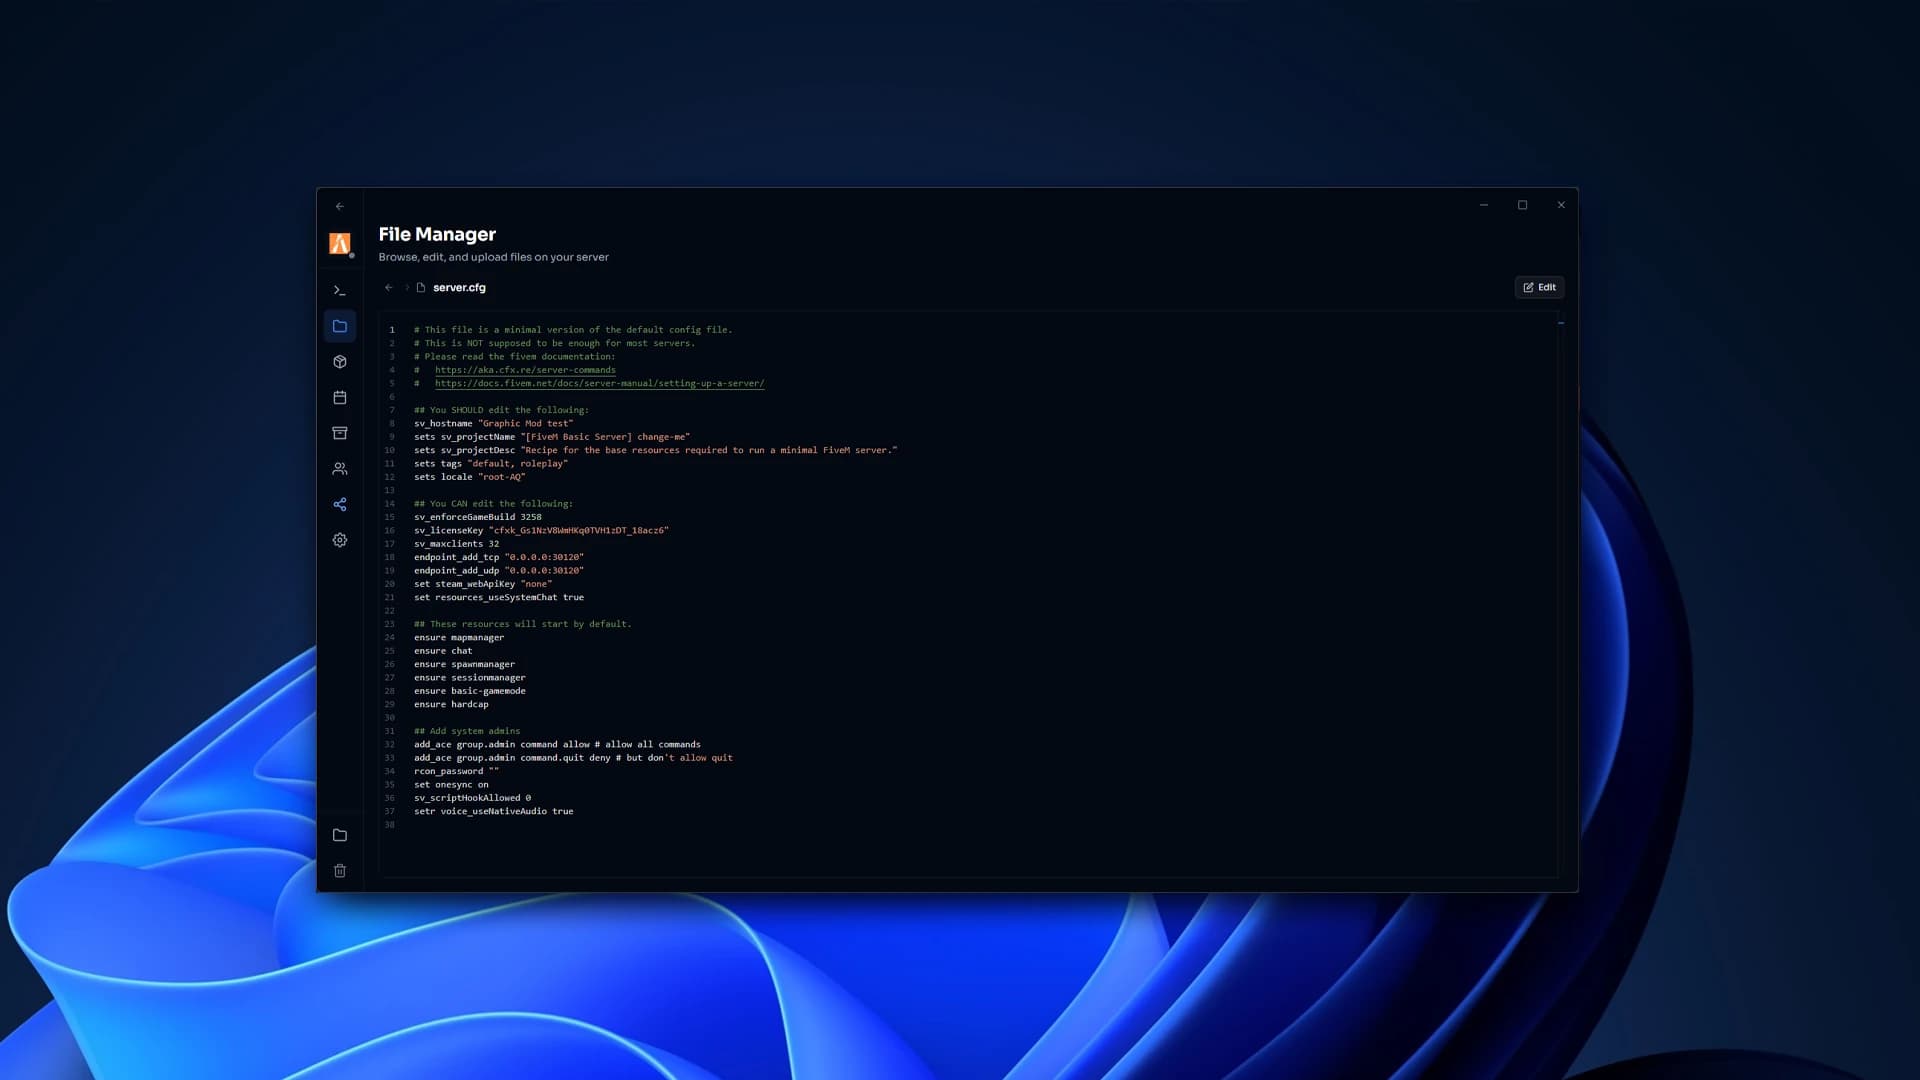The image size is (1920, 1080).
Task: Click the resources_useSystemChat true line
Action: coord(499,598)
